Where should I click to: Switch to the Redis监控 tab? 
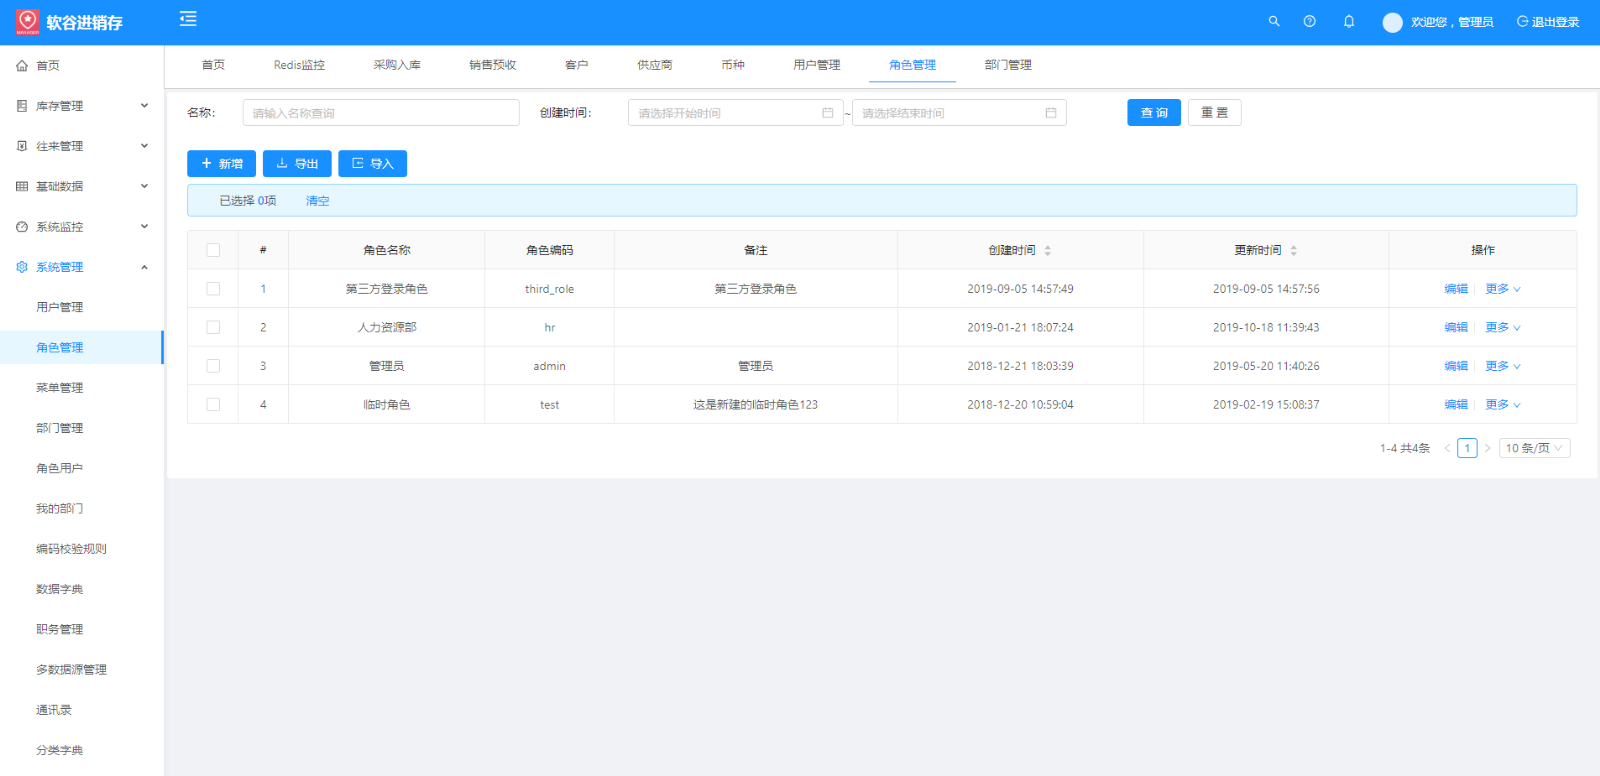click(x=299, y=65)
